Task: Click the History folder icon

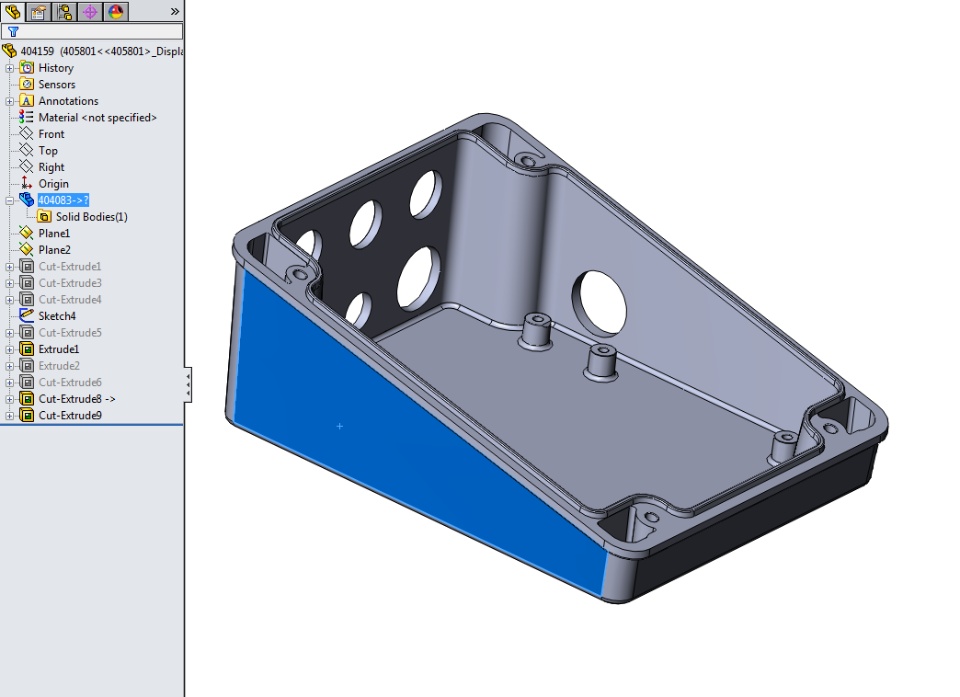Action: pyautogui.click(x=26, y=67)
